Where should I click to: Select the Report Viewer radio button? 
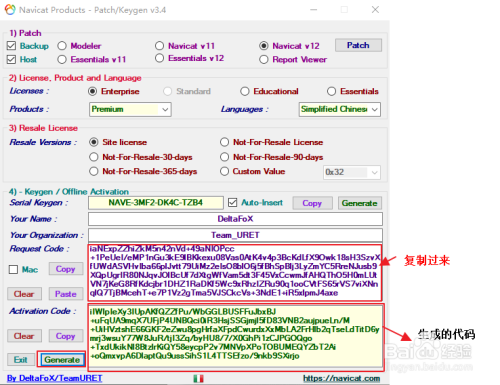point(264,59)
